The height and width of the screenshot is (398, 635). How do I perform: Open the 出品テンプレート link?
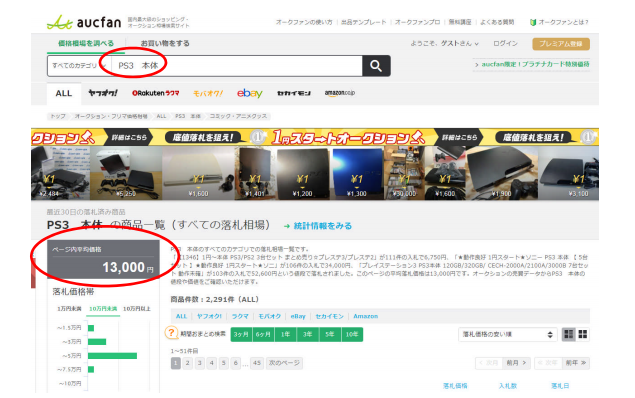coord(363,22)
